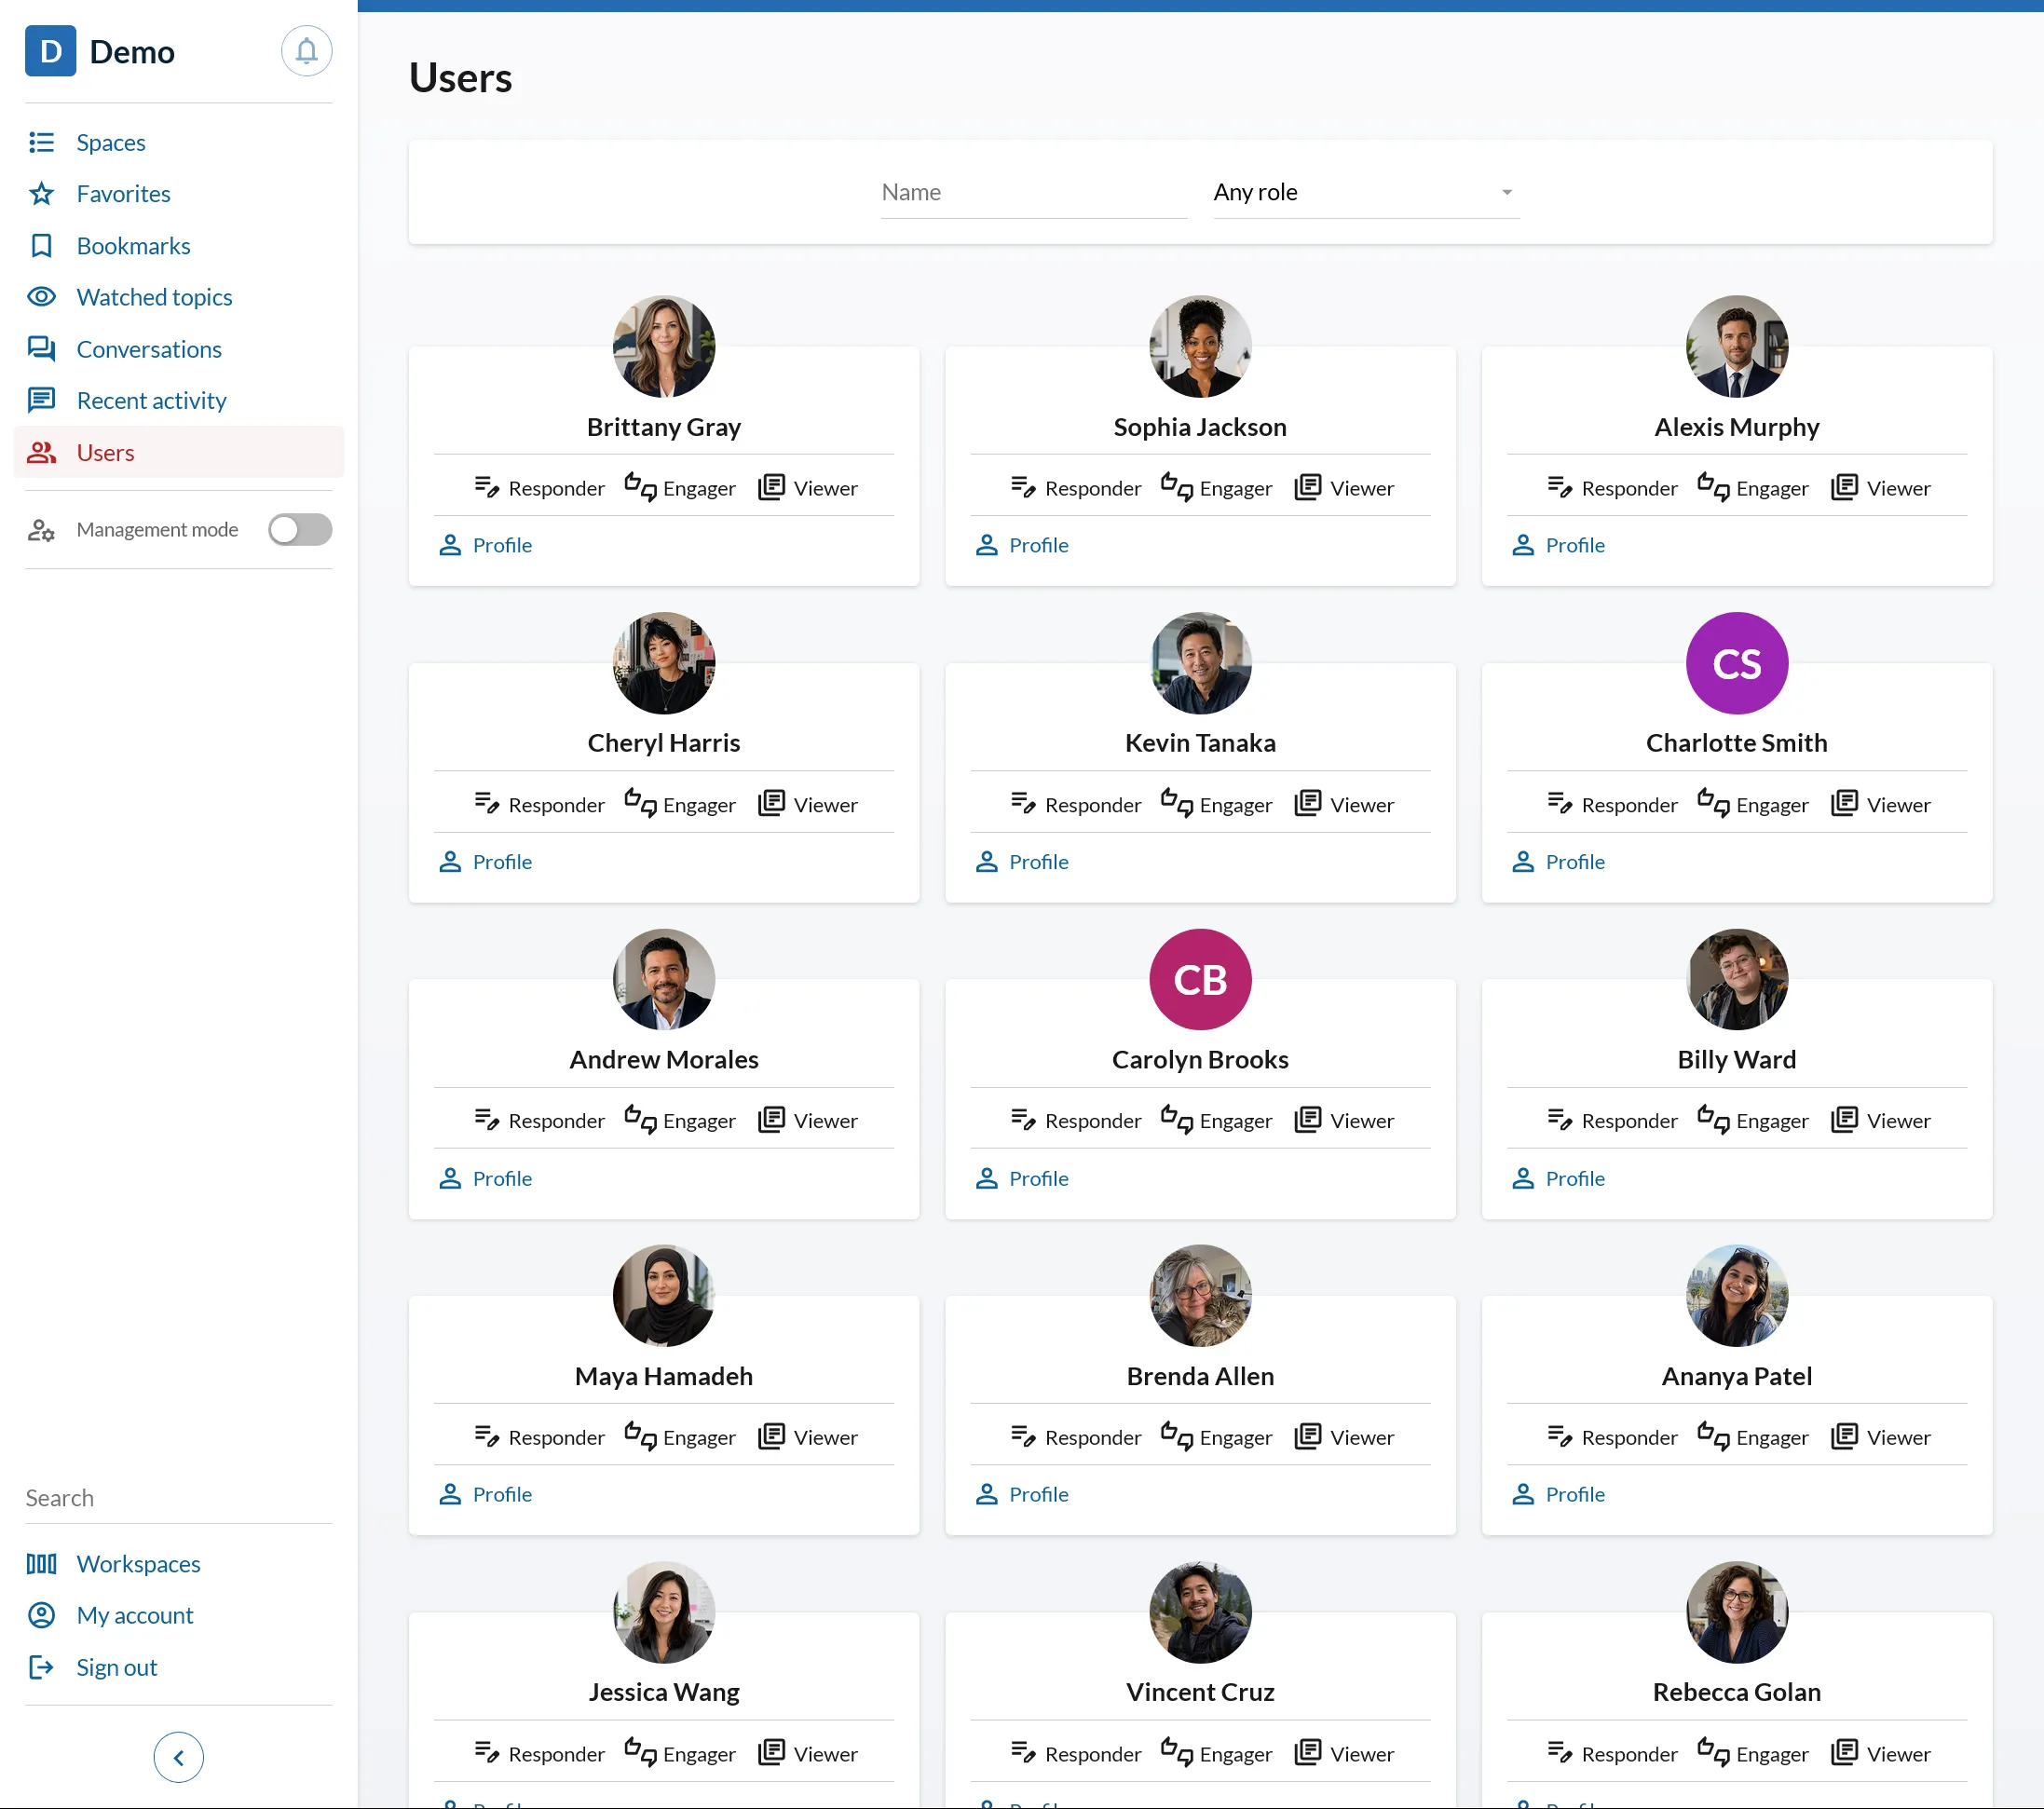This screenshot has width=2044, height=1809.
Task: Click Engager icon on Cheryl Harris's card
Action: coord(641,803)
